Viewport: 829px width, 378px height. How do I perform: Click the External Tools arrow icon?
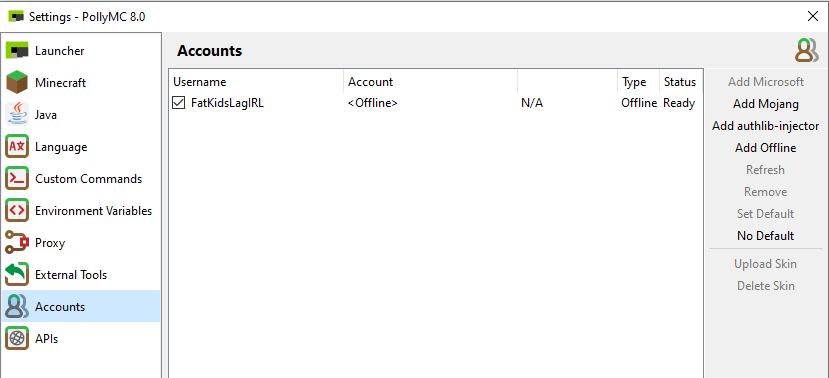16,275
